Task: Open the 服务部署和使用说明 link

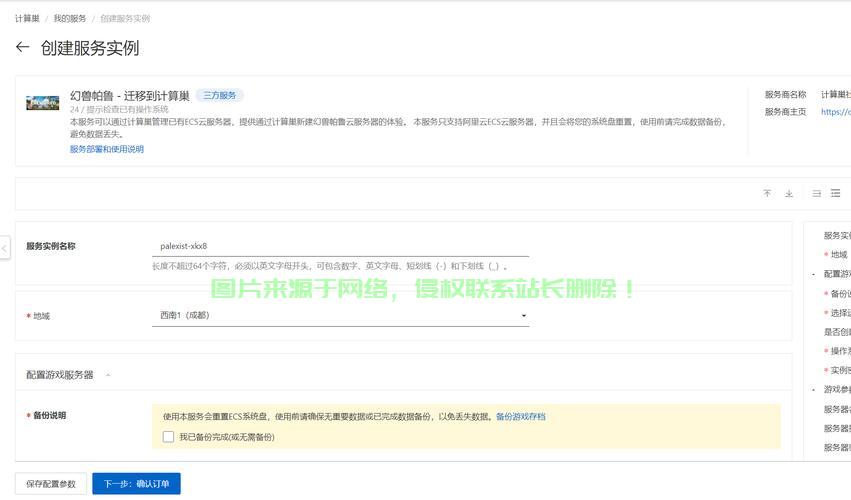Action: pyautogui.click(x=106, y=149)
